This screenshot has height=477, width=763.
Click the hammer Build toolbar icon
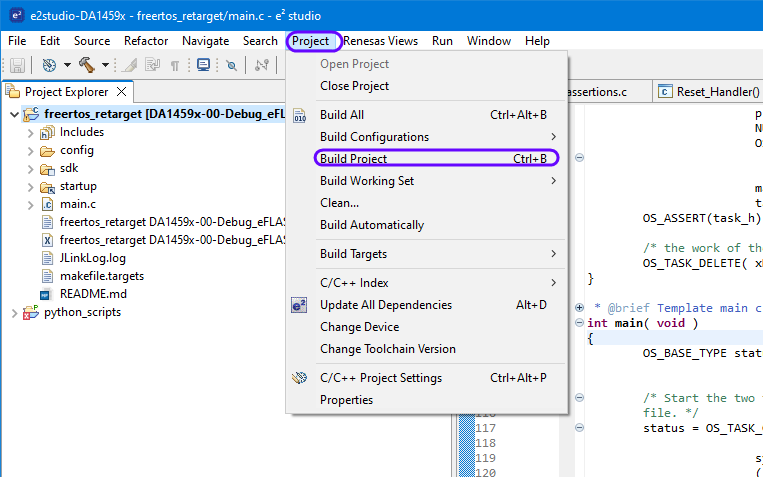click(x=87, y=65)
